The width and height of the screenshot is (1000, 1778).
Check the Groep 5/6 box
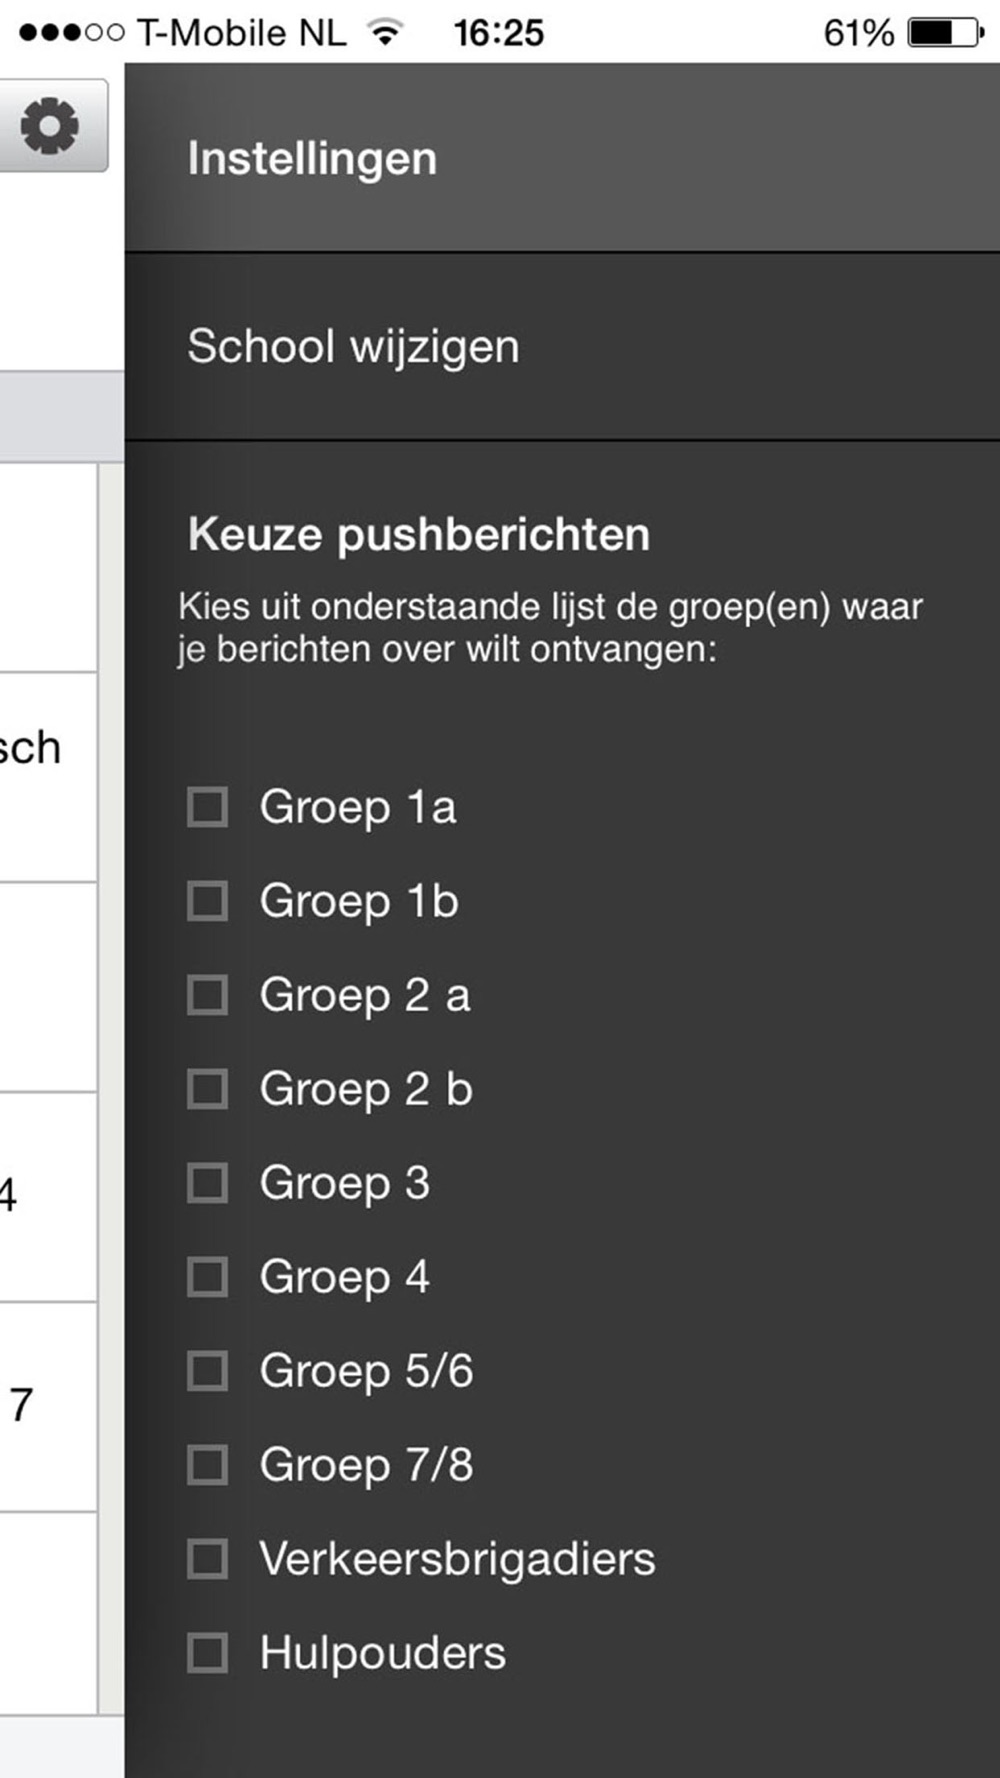(x=207, y=1371)
